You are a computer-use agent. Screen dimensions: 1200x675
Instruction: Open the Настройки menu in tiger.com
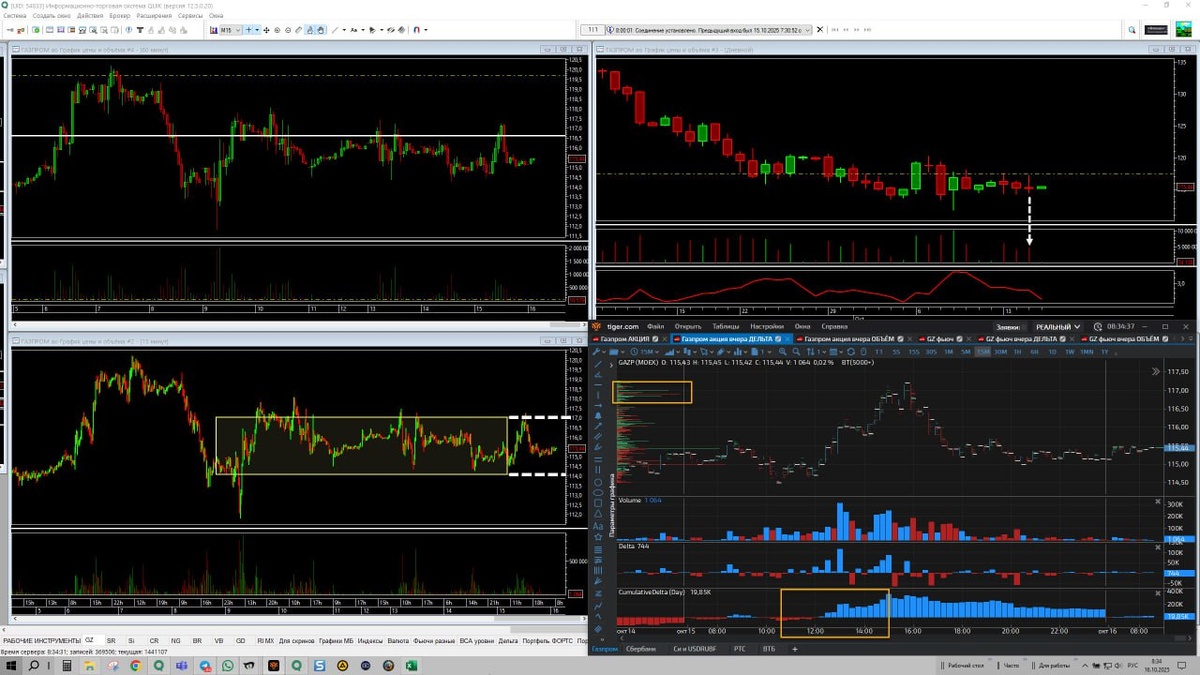coord(767,327)
